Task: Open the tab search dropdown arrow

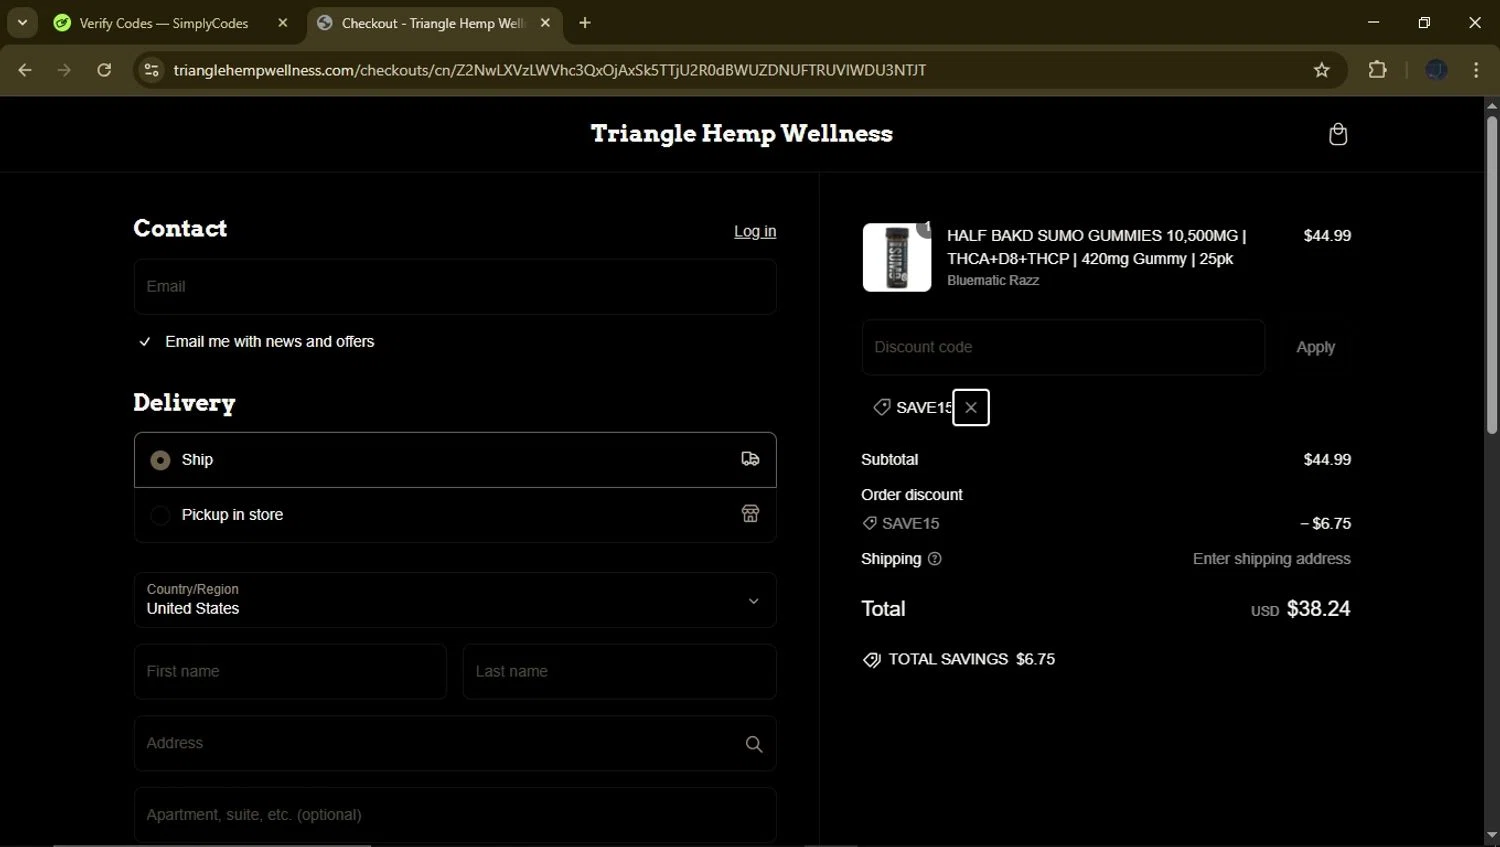Action: click(x=22, y=23)
